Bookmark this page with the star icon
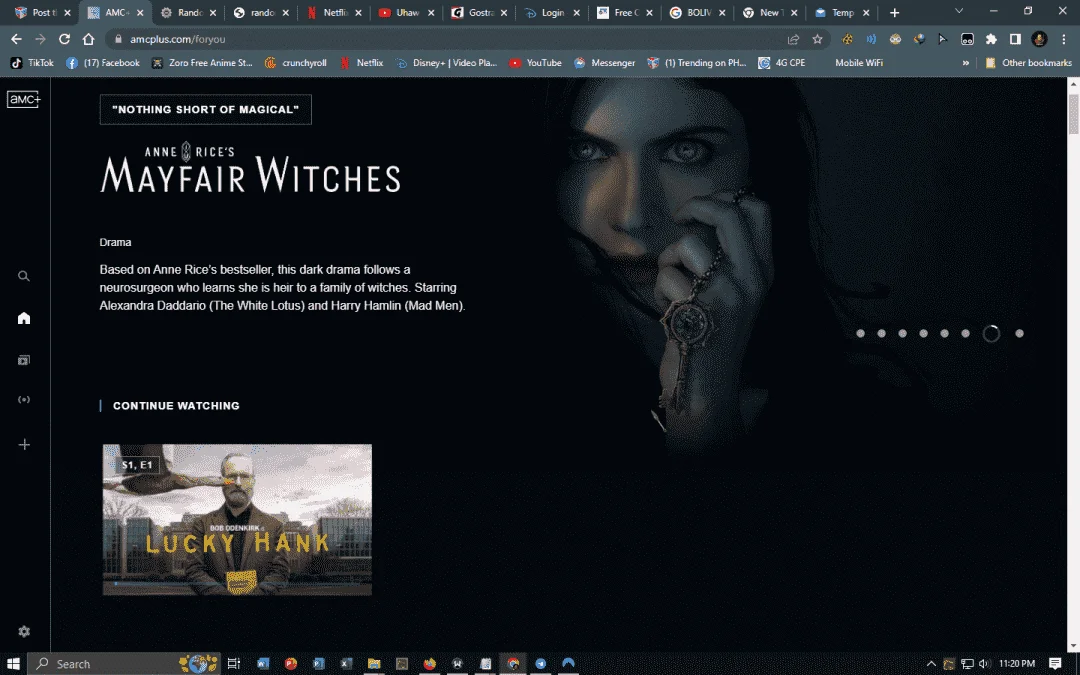Screen dimensions: 1080x675 click(818, 39)
